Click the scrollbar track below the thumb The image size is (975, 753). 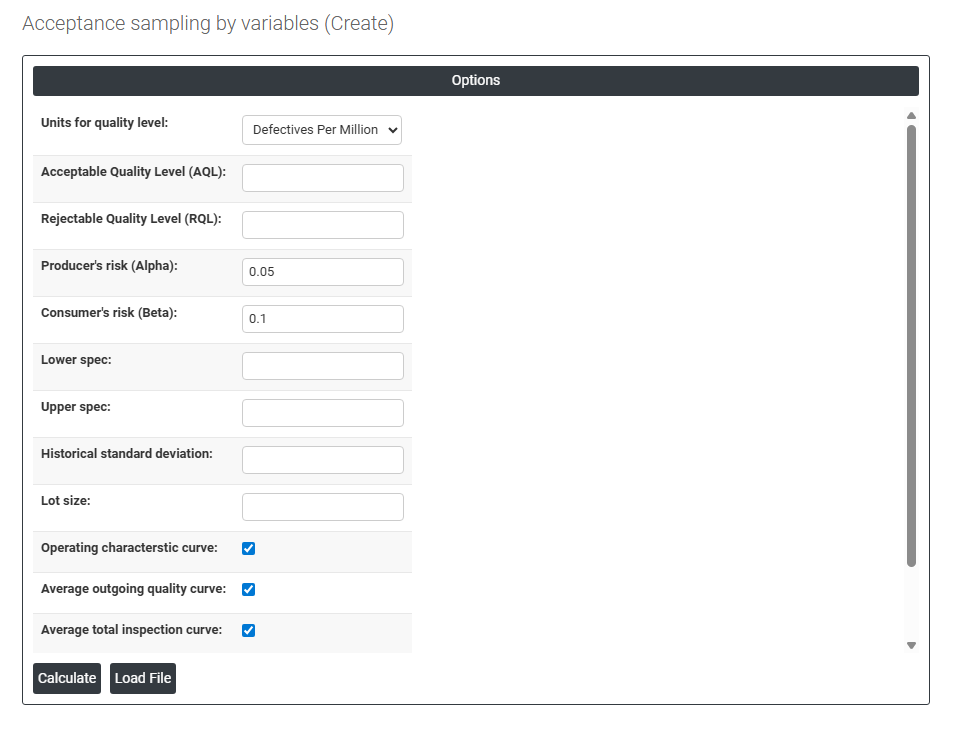(x=911, y=603)
